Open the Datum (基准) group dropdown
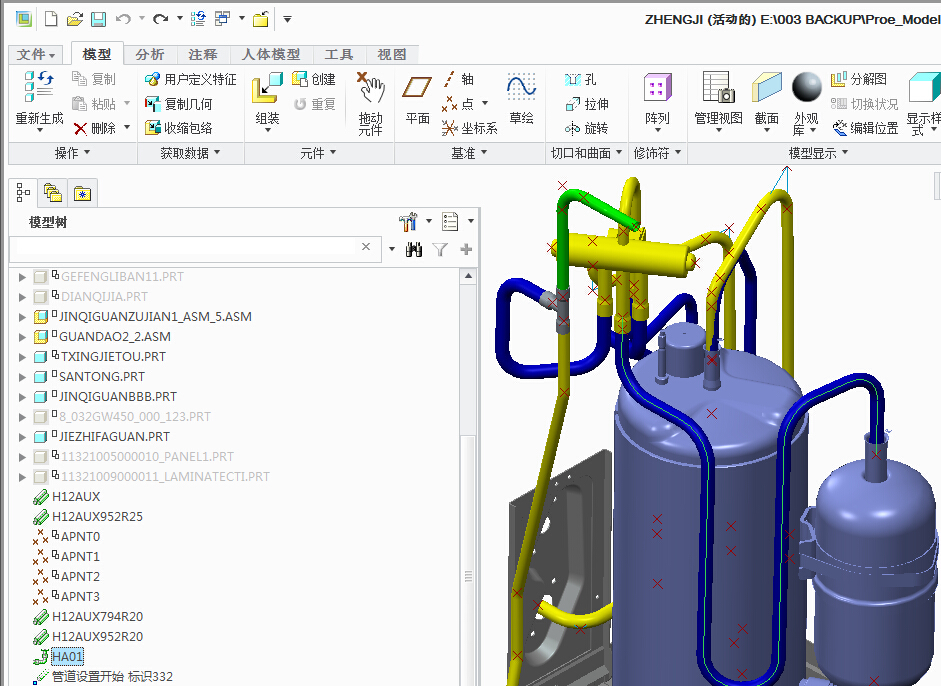 (469, 153)
